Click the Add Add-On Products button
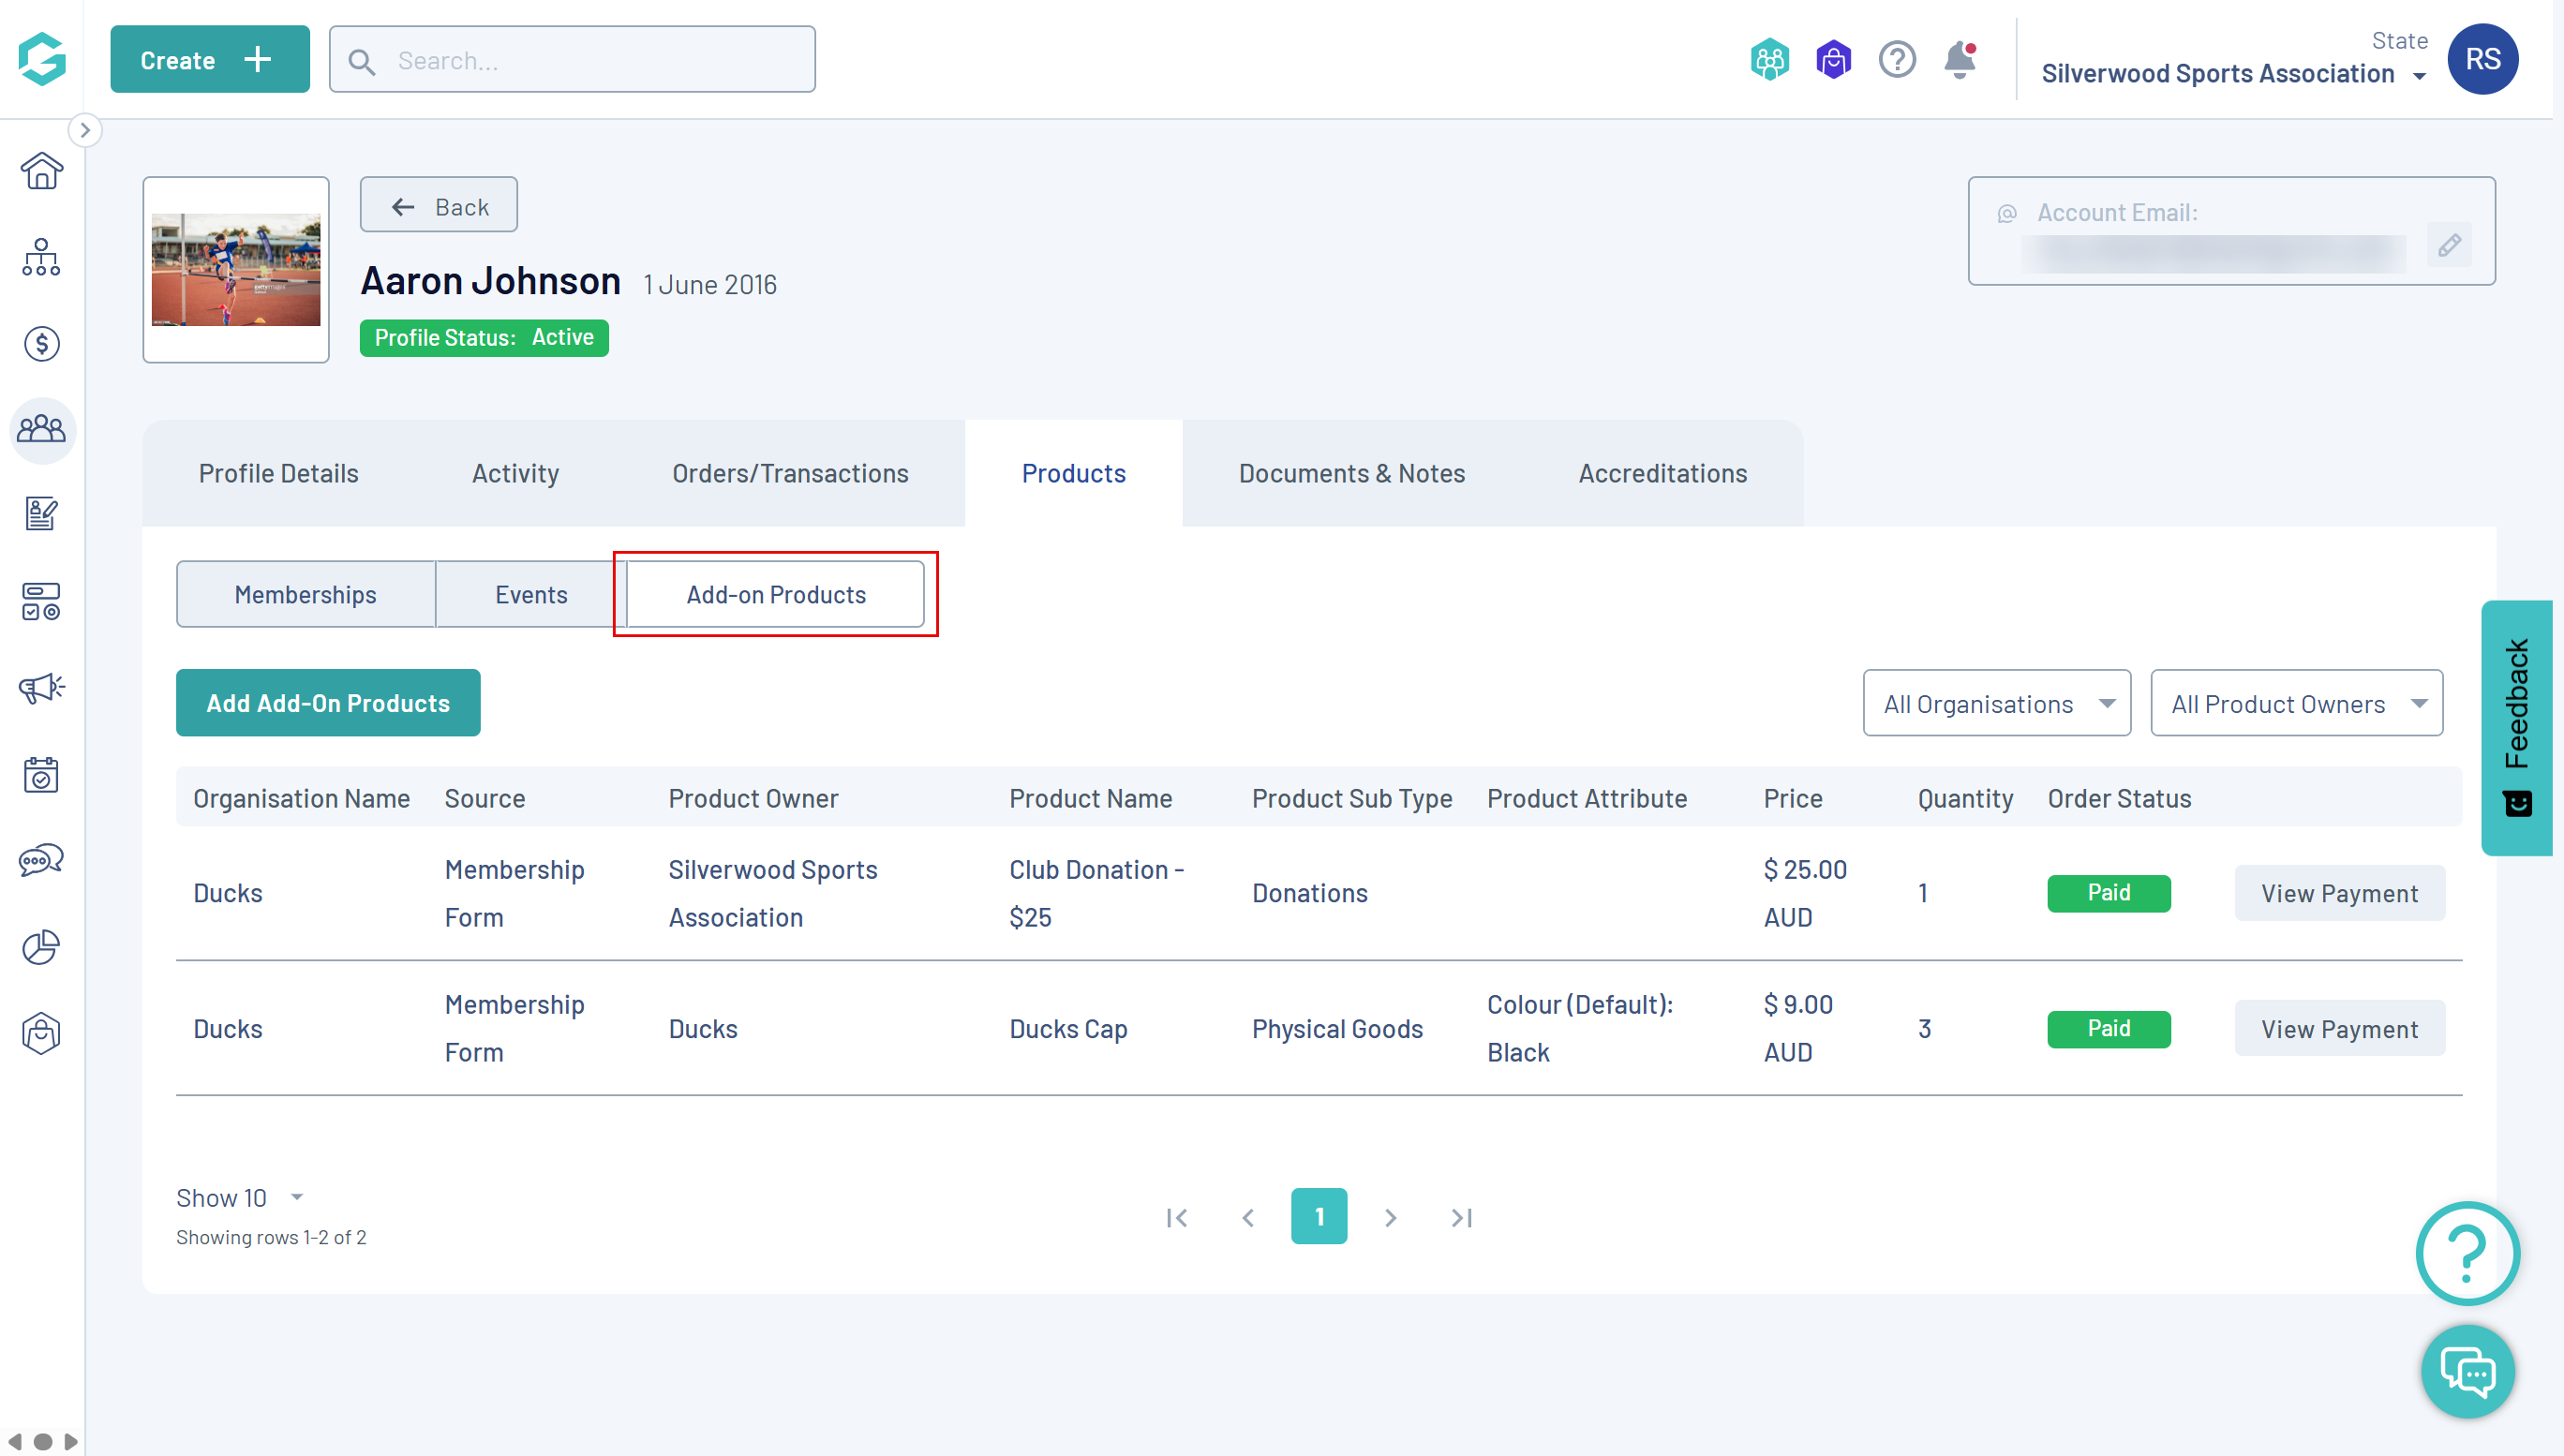2564x1456 pixels. 328,703
